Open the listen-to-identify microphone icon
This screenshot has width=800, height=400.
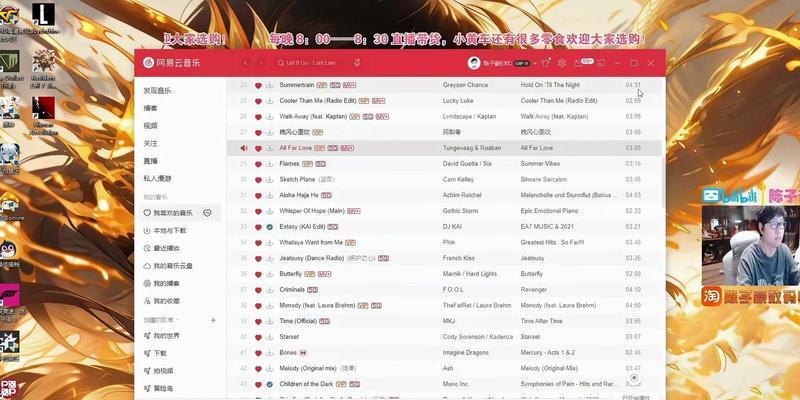point(357,63)
